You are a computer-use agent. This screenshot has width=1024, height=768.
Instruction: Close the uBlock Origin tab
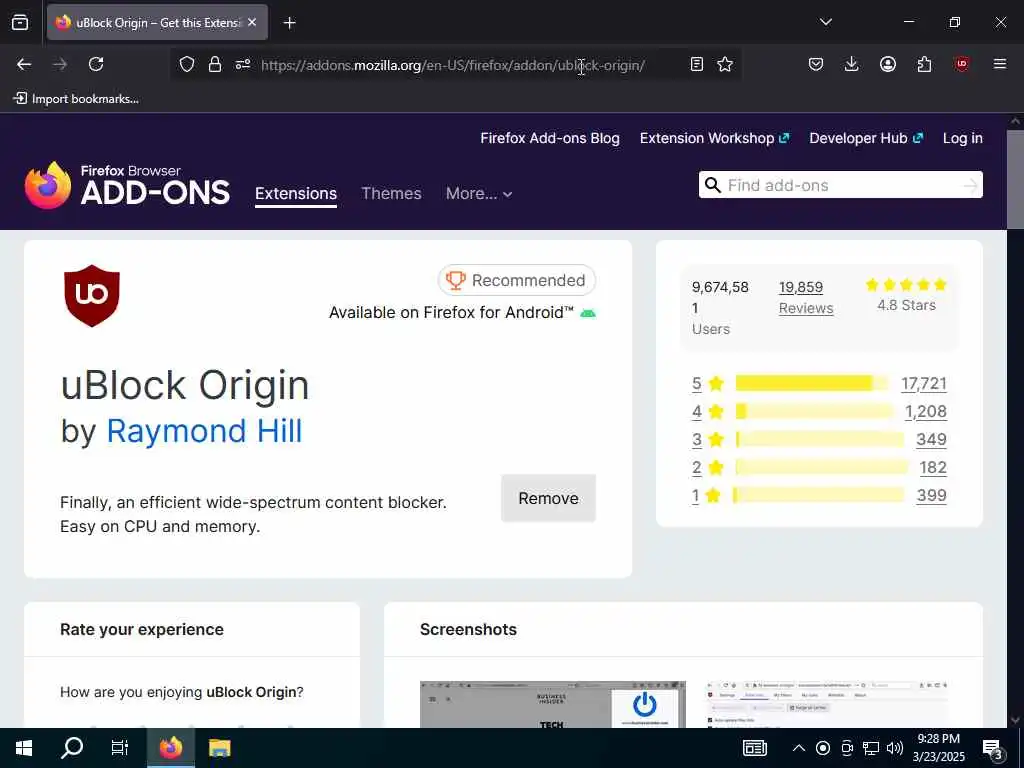point(252,22)
